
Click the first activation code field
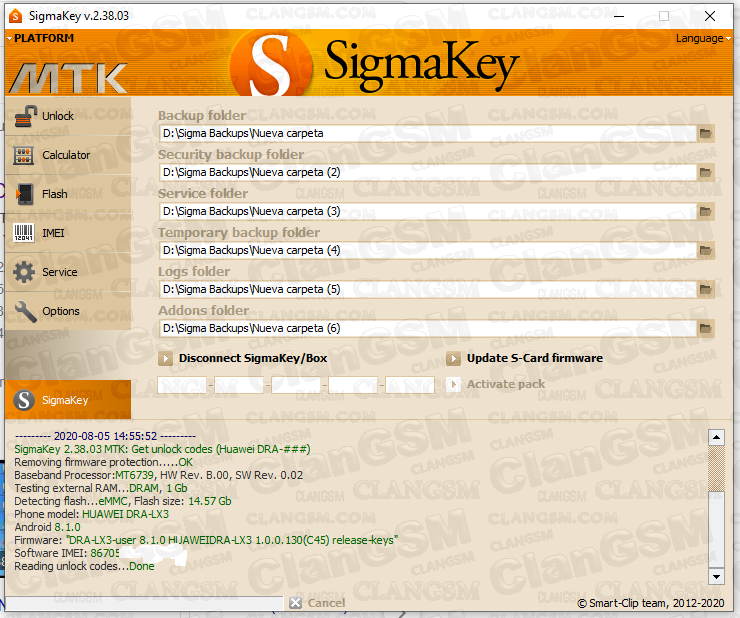(x=182, y=385)
